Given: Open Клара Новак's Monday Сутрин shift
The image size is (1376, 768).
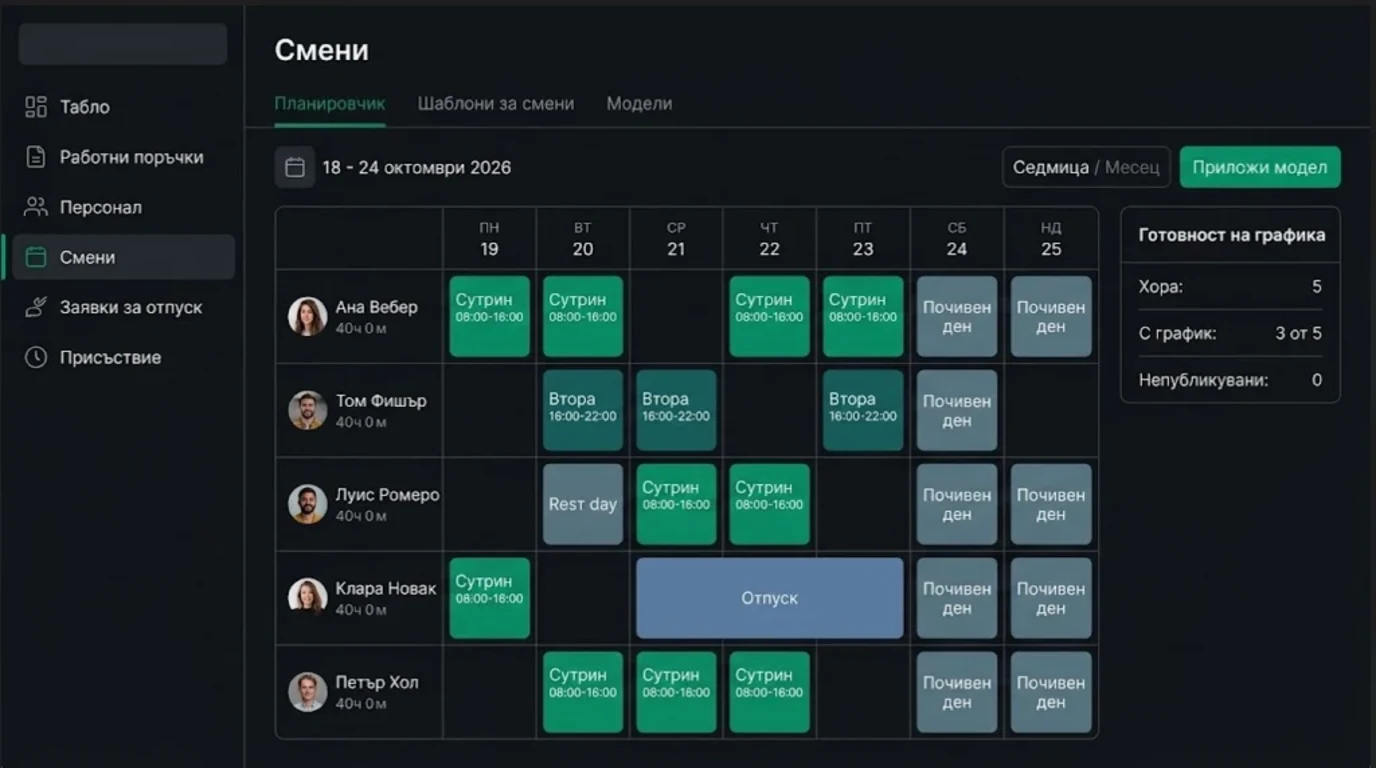Looking at the screenshot, I should pyautogui.click(x=490, y=598).
